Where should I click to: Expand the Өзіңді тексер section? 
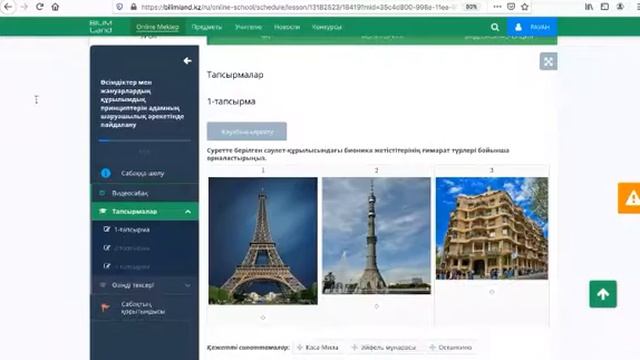[x=144, y=285]
